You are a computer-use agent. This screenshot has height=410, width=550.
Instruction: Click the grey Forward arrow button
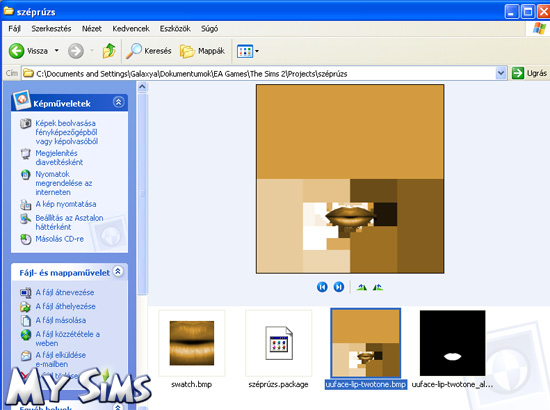point(75,51)
